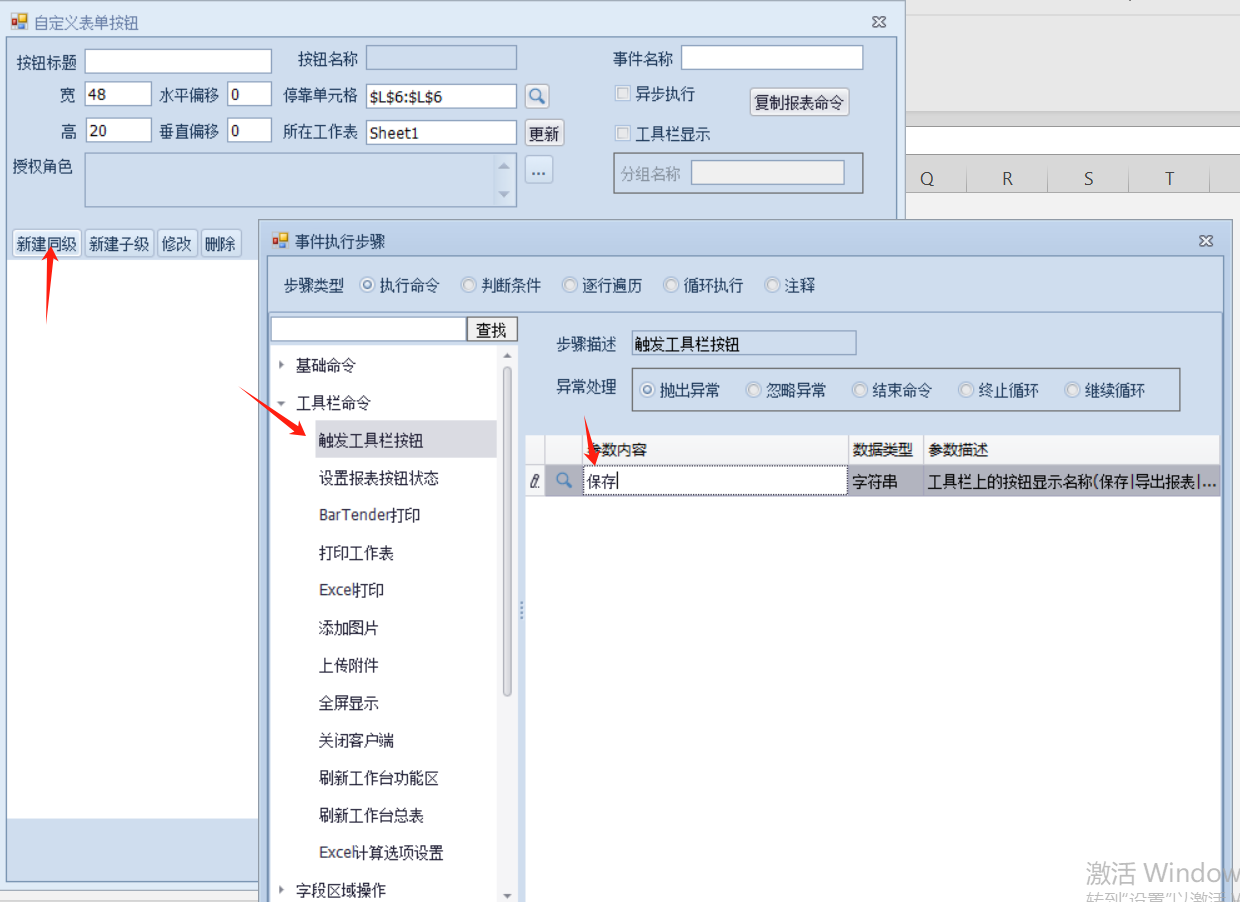Close the 事件执行步骤 dialog
Screen dimensions: 1240x902
[1206, 241]
